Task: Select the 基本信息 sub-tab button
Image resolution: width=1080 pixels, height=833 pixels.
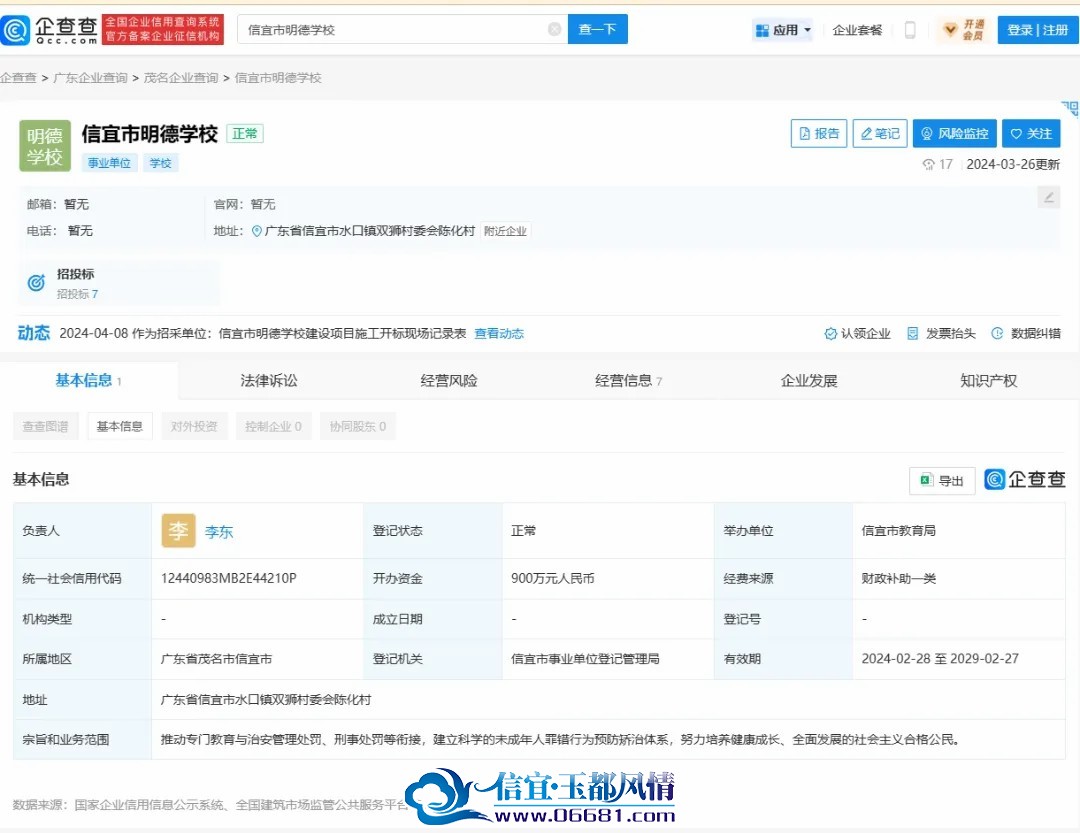Action: click(120, 426)
